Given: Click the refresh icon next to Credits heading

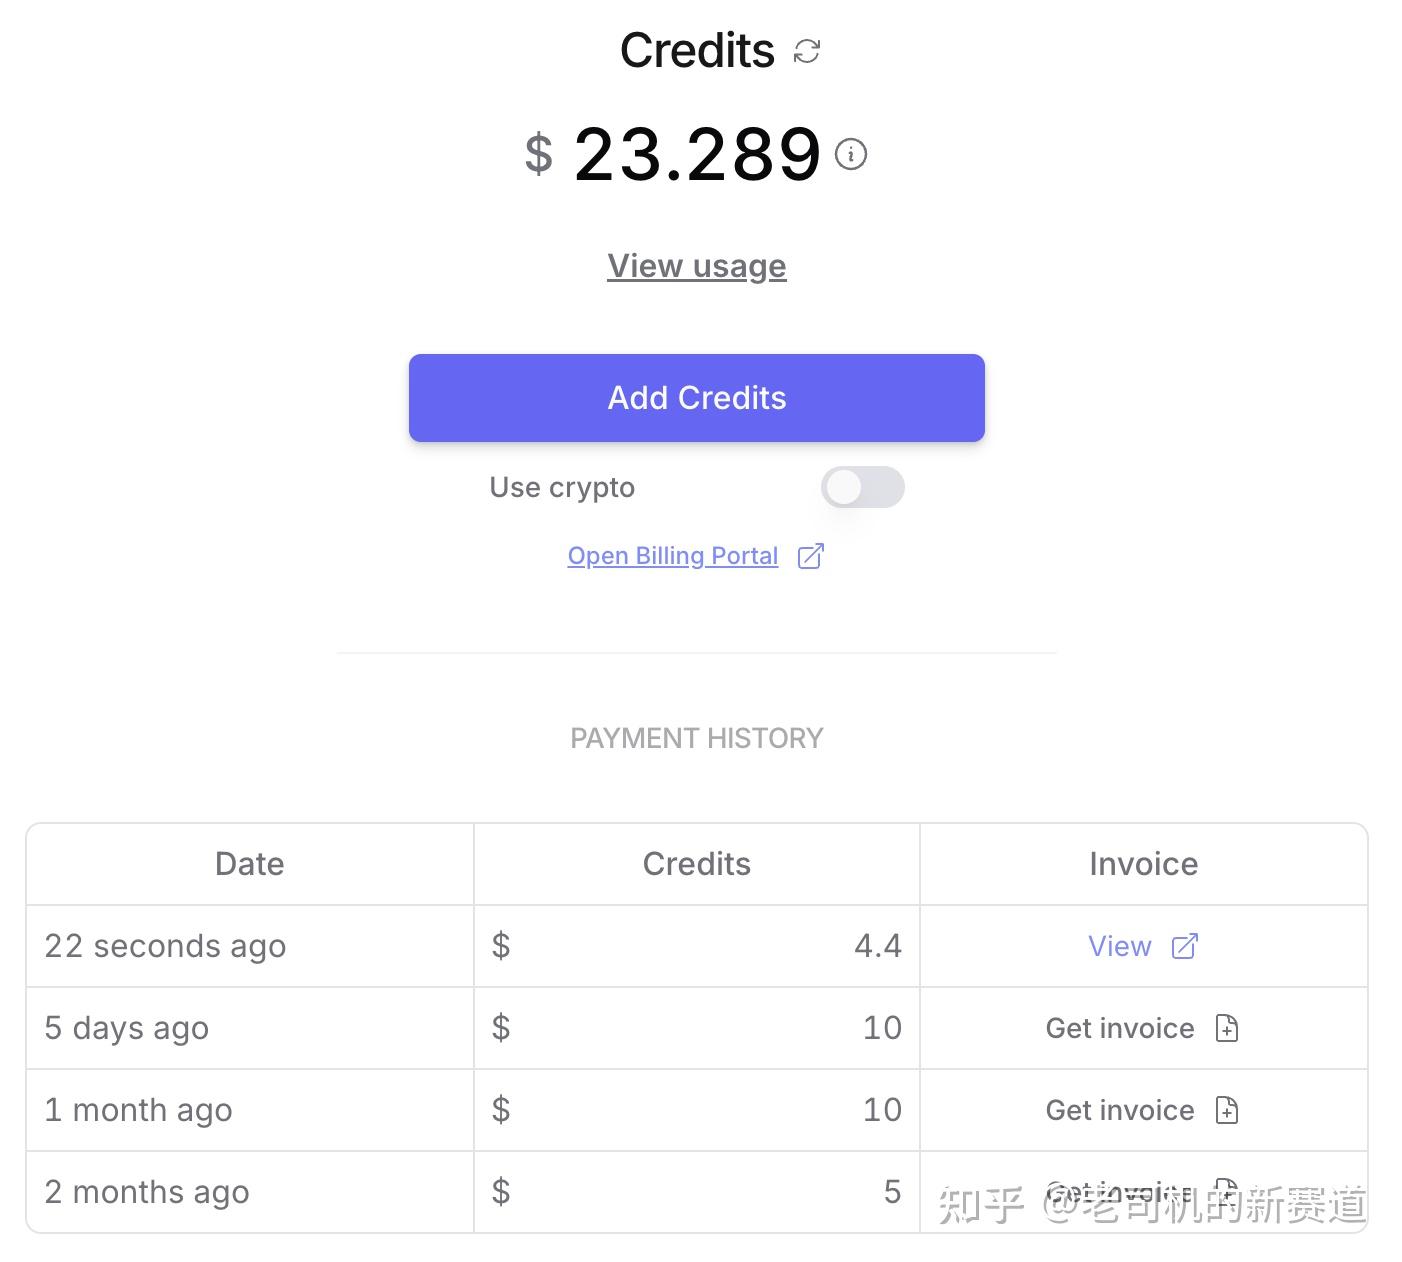Looking at the screenshot, I should pos(806,49).
